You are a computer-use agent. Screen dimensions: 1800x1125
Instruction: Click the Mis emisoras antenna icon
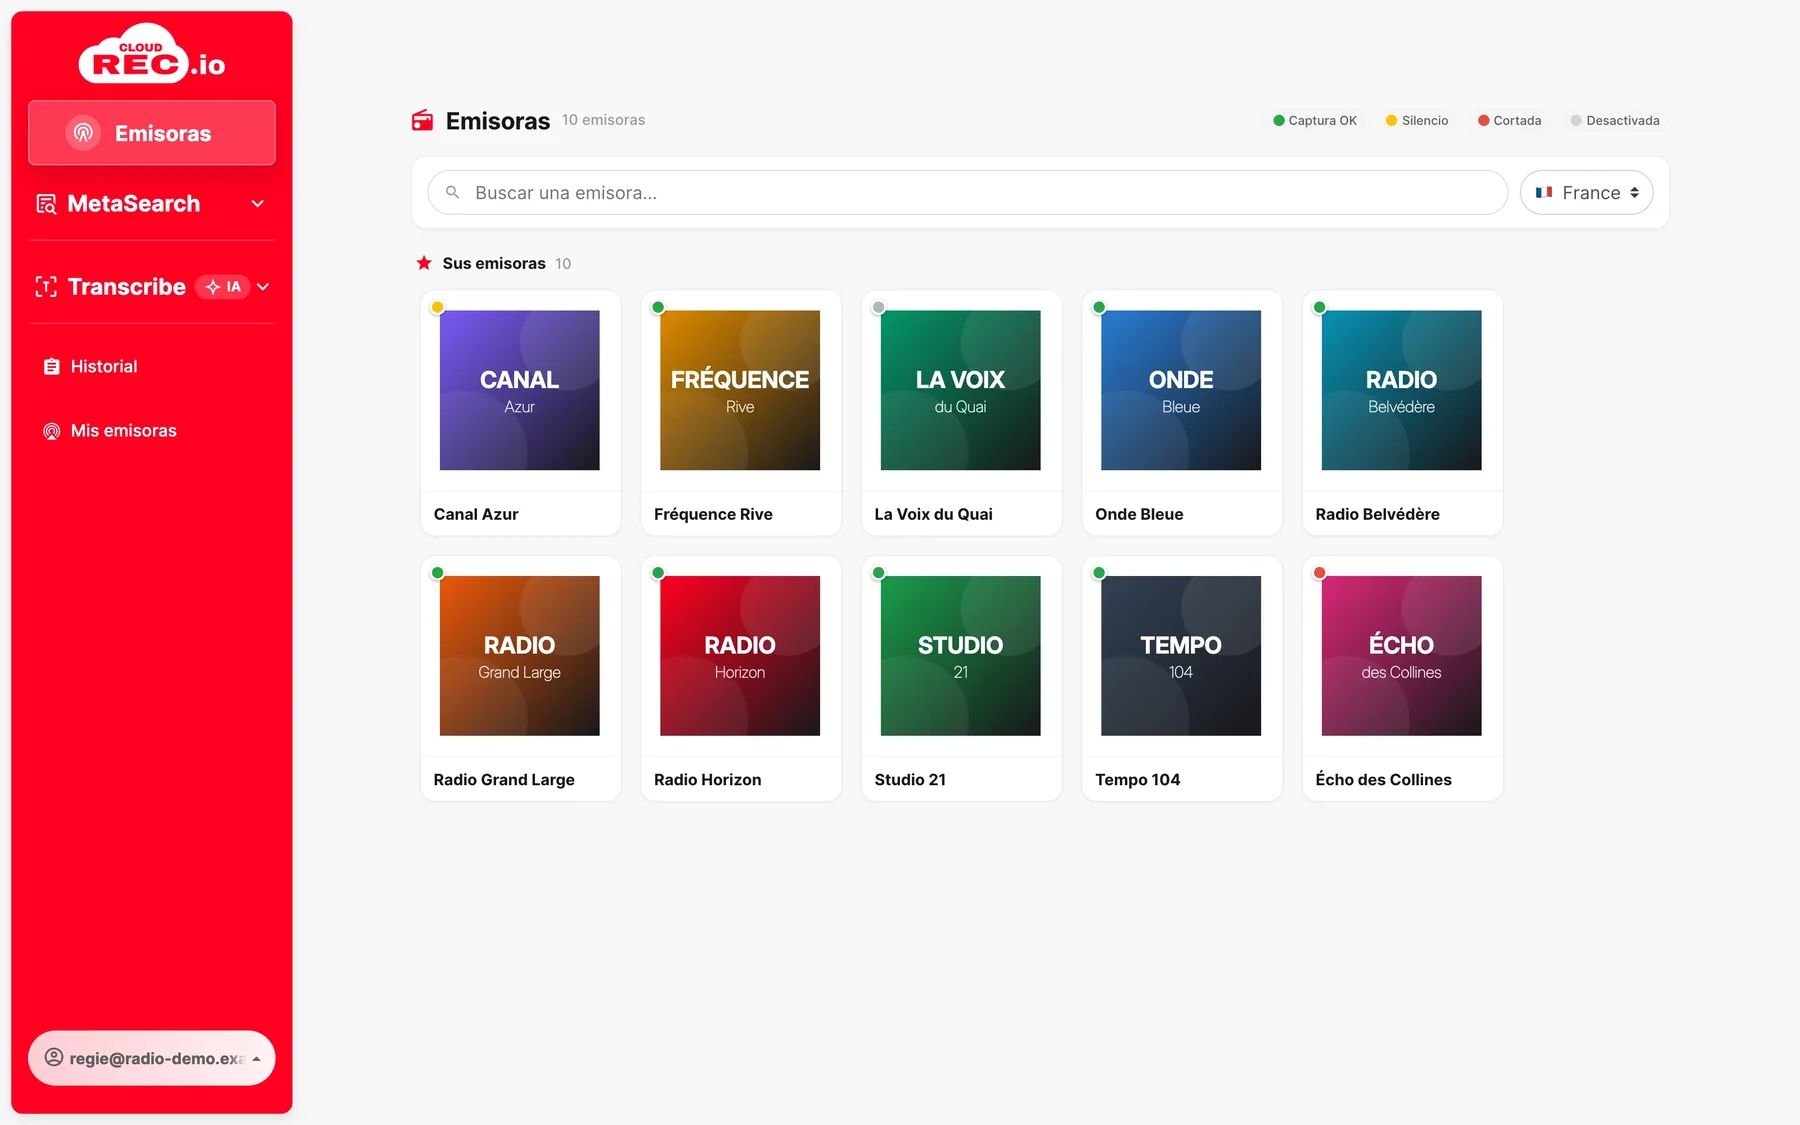[52, 431]
